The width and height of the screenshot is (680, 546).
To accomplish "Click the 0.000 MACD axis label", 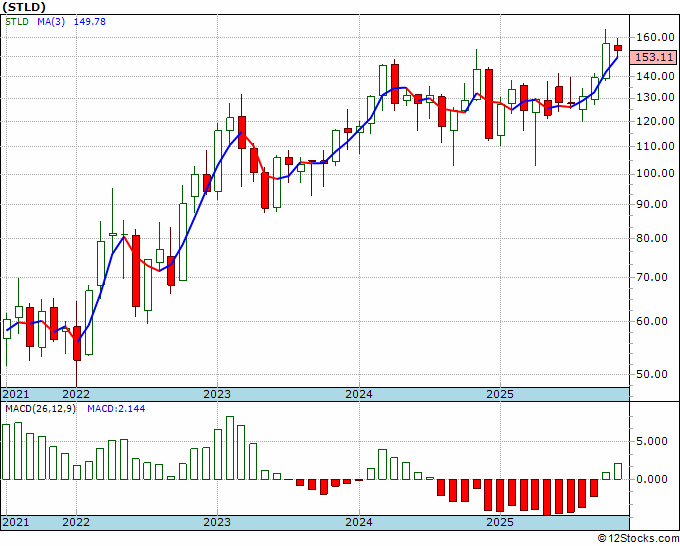I will [652, 479].
